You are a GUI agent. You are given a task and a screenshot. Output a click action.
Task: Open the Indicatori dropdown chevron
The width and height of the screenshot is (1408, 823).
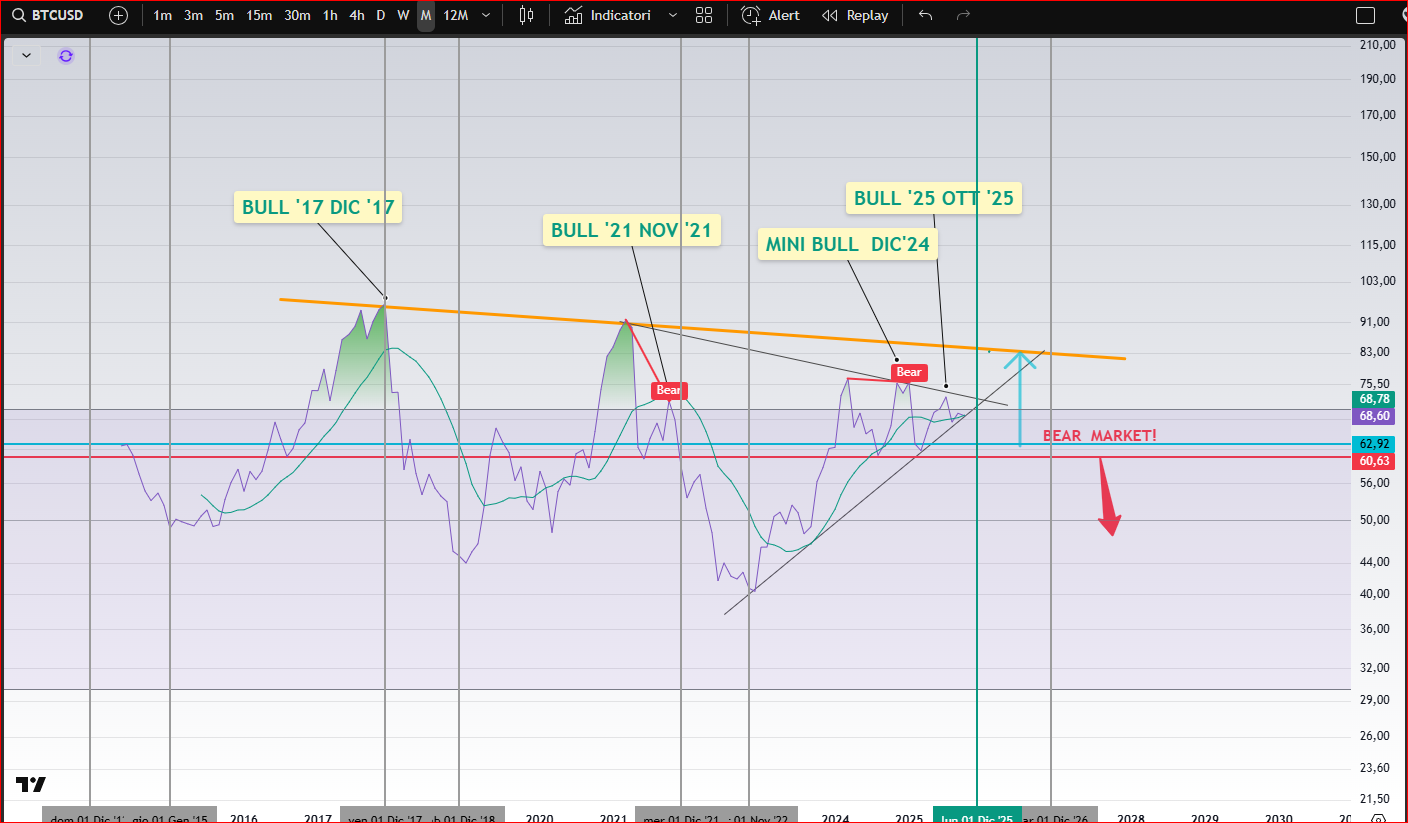(672, 15)
